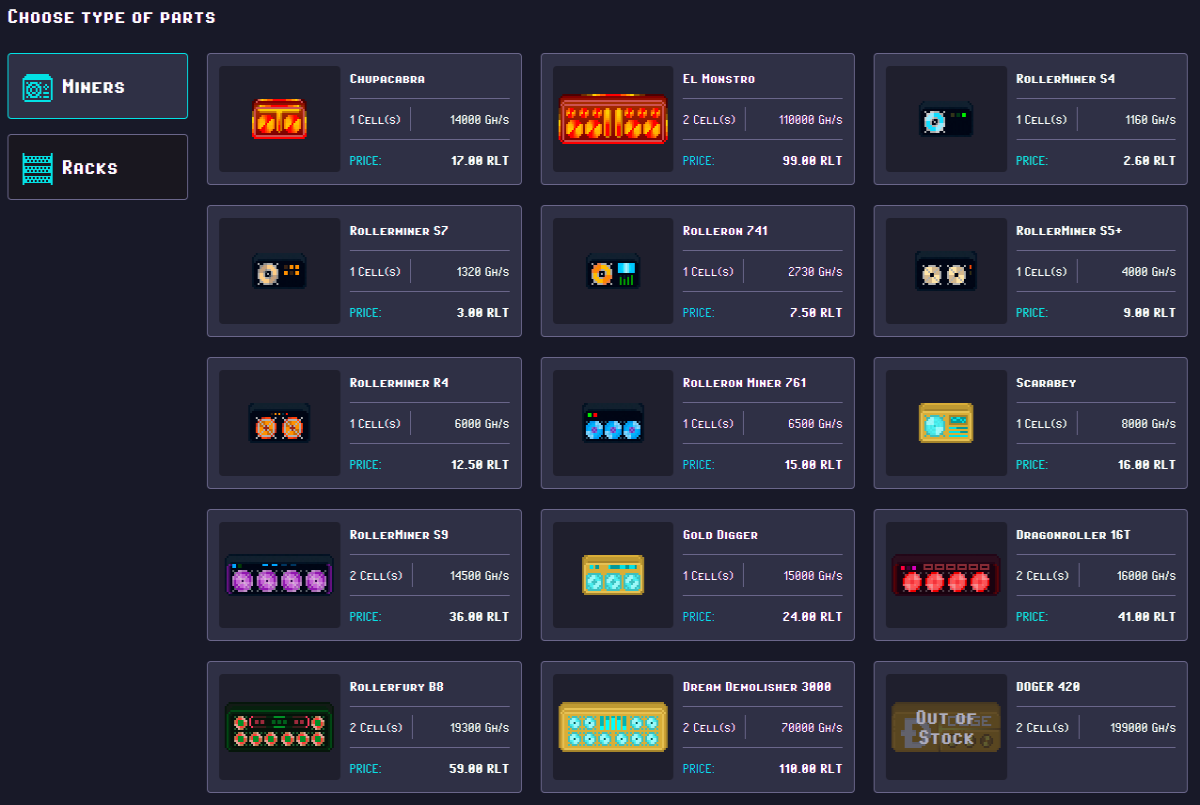Viewport: 1200px width, 805px height.
Task: Click the Rollerminer R4 name
Action: pyautogui.click(x=399, y=383)
